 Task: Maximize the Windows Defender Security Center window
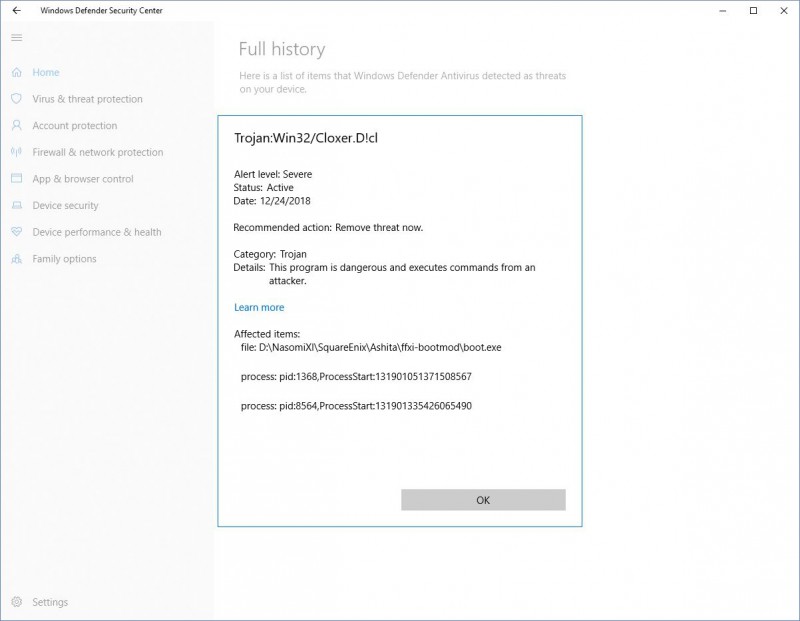coord(754,11)
